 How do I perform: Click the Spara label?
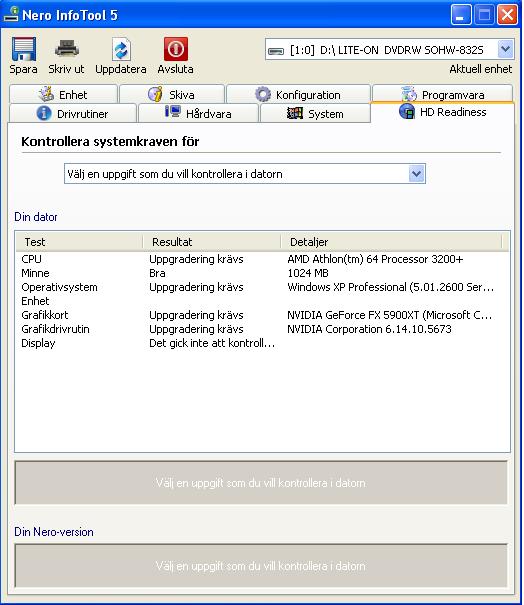pyautogui.click(x=24, y=69)
